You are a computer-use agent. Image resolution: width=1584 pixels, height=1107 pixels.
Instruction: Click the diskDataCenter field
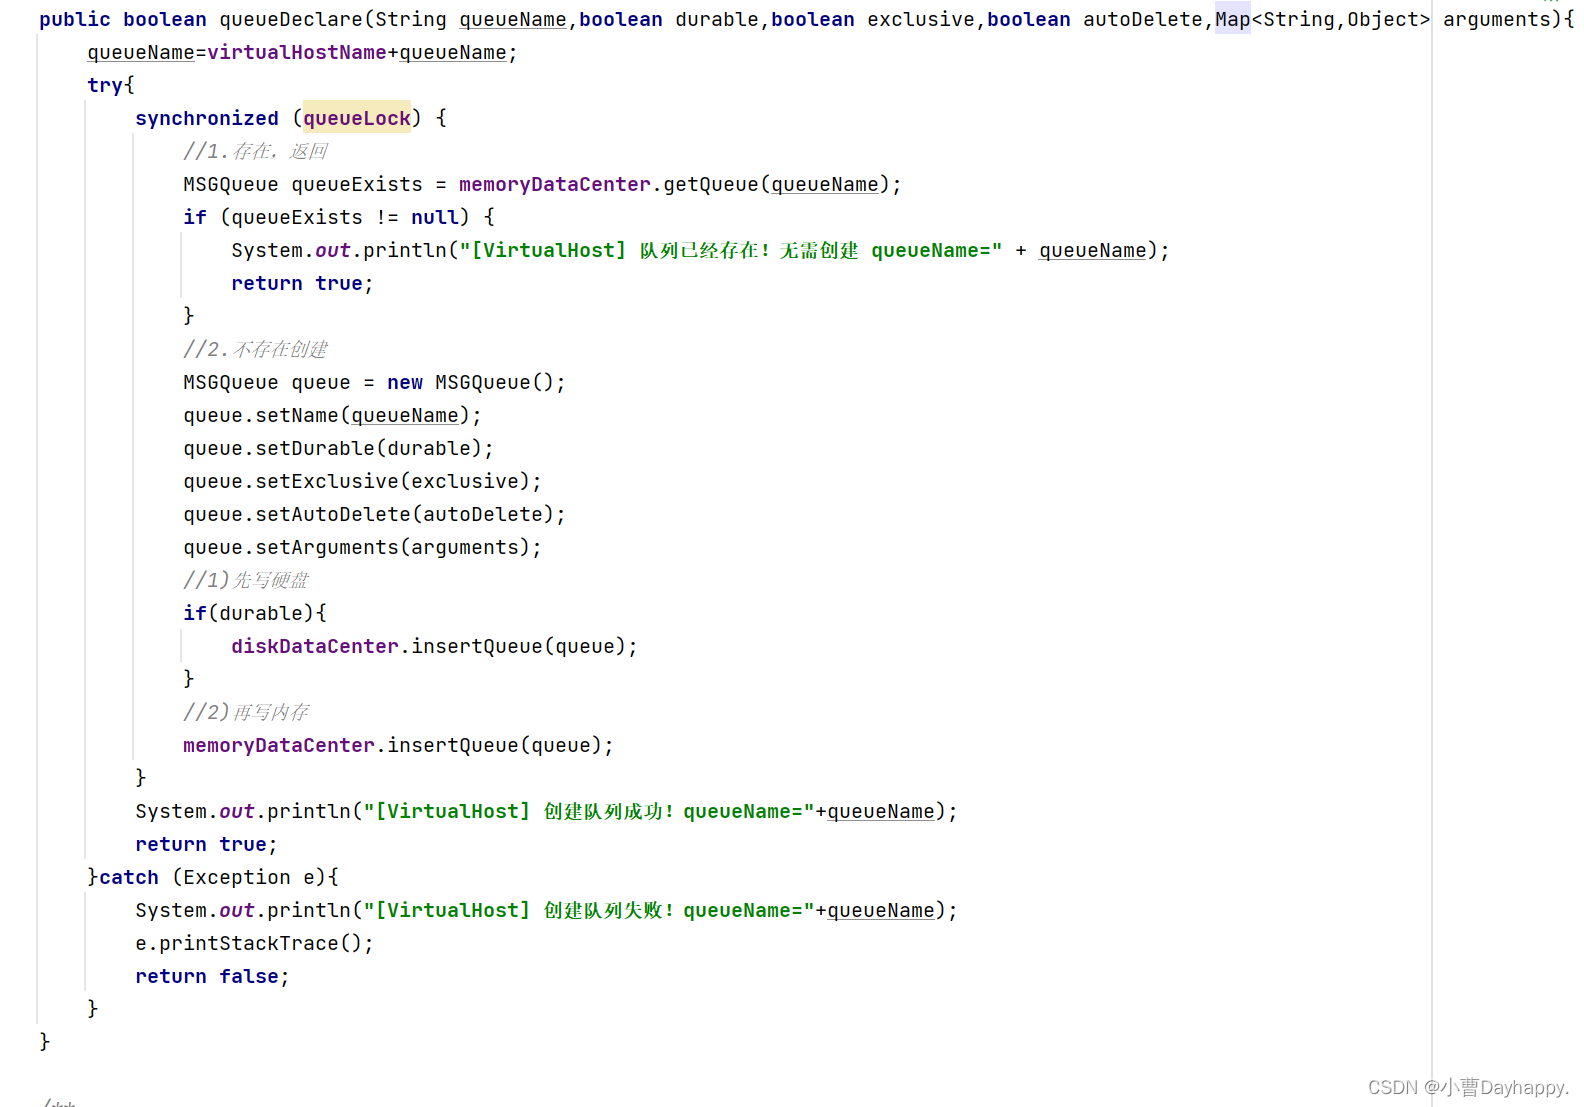(315, 646)
